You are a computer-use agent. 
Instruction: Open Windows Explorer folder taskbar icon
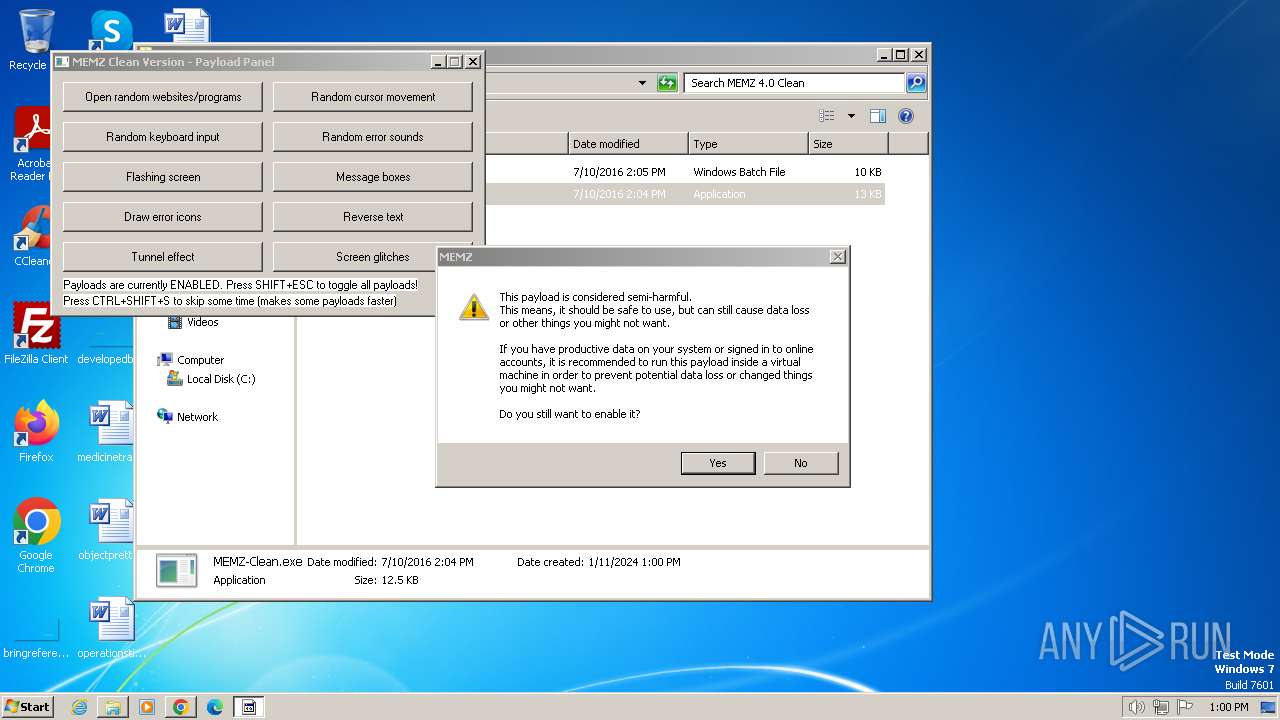(x=113, y=707)
